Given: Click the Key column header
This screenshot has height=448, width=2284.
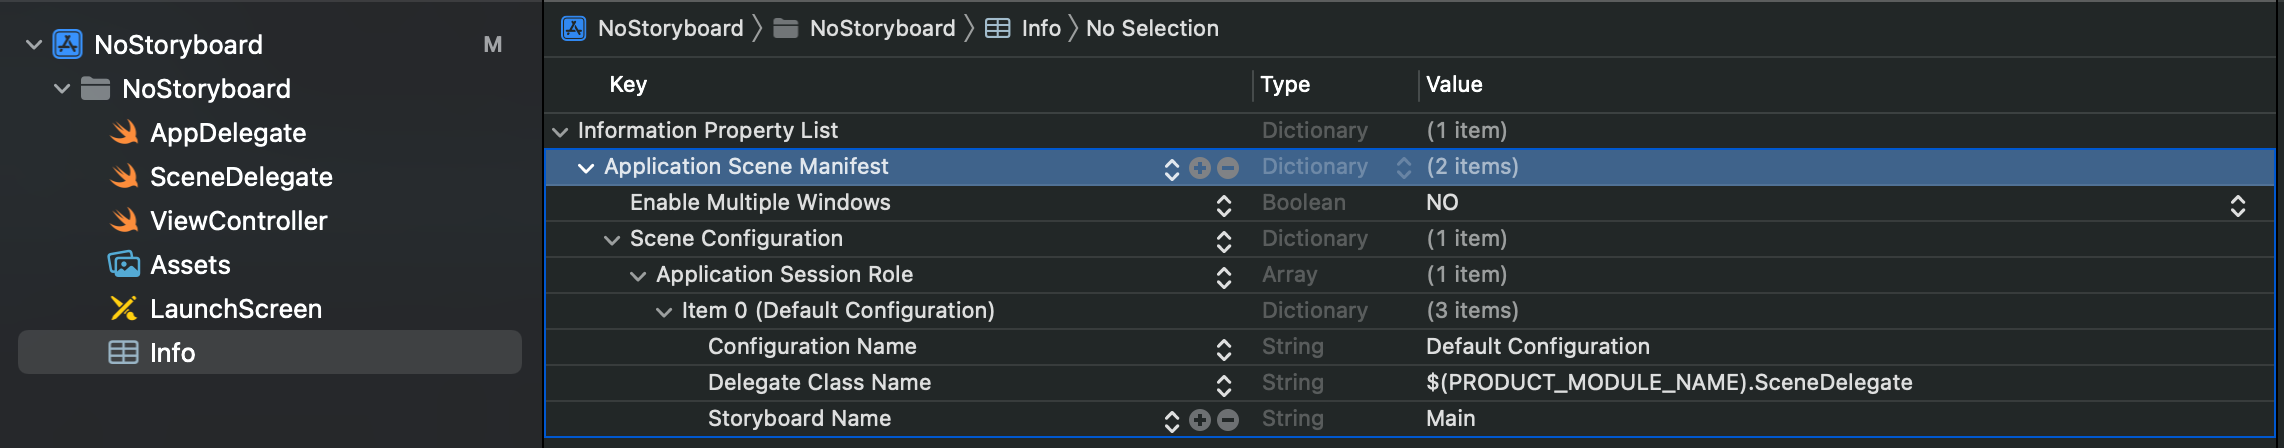Looking at the screenshot, I should pyautogui.click(x=628, y=84).
